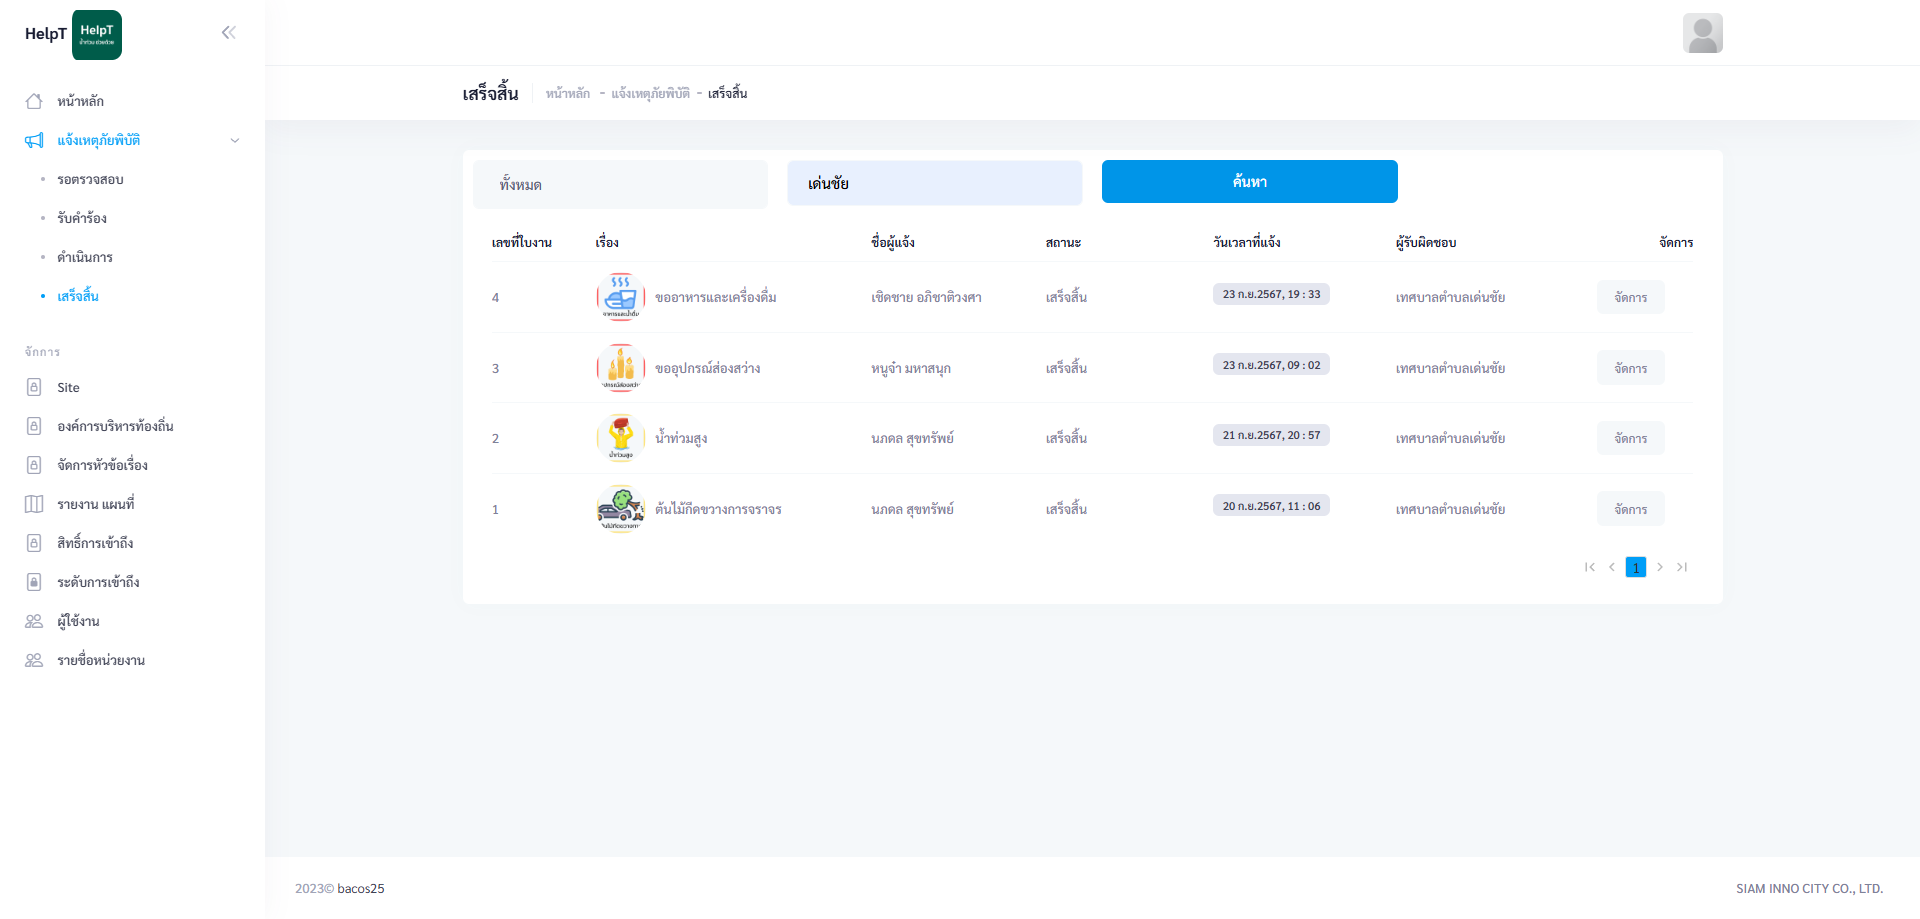Click จัดการ button for ticket 2
This screenshot has width=1920, height=919.
pyautogui.click(x=1631, y=438)
